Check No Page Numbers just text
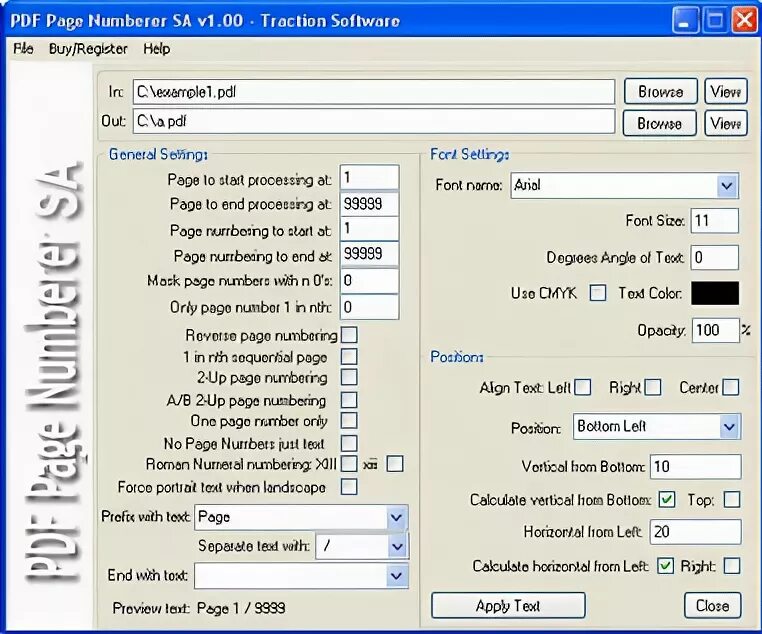762x634 pixels. coord(349,443)
